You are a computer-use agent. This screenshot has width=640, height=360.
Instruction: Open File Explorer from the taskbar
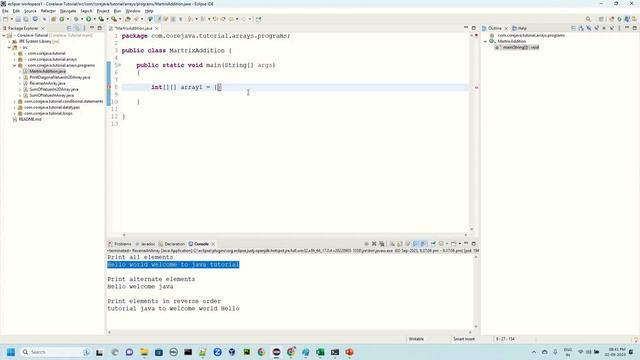click(x=144, y=352)
